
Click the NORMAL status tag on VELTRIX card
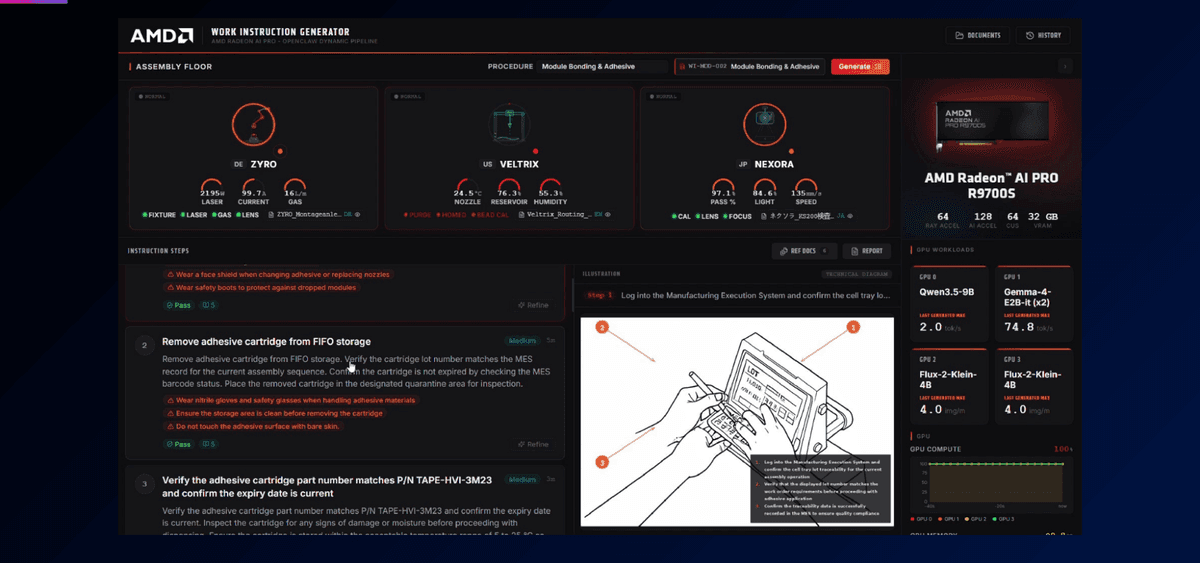tap(410, 97)
